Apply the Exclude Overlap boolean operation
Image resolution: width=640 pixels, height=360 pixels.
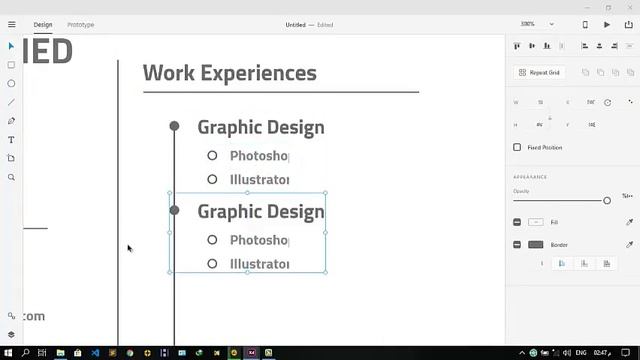pyautogui.click(x=631, y=73)
